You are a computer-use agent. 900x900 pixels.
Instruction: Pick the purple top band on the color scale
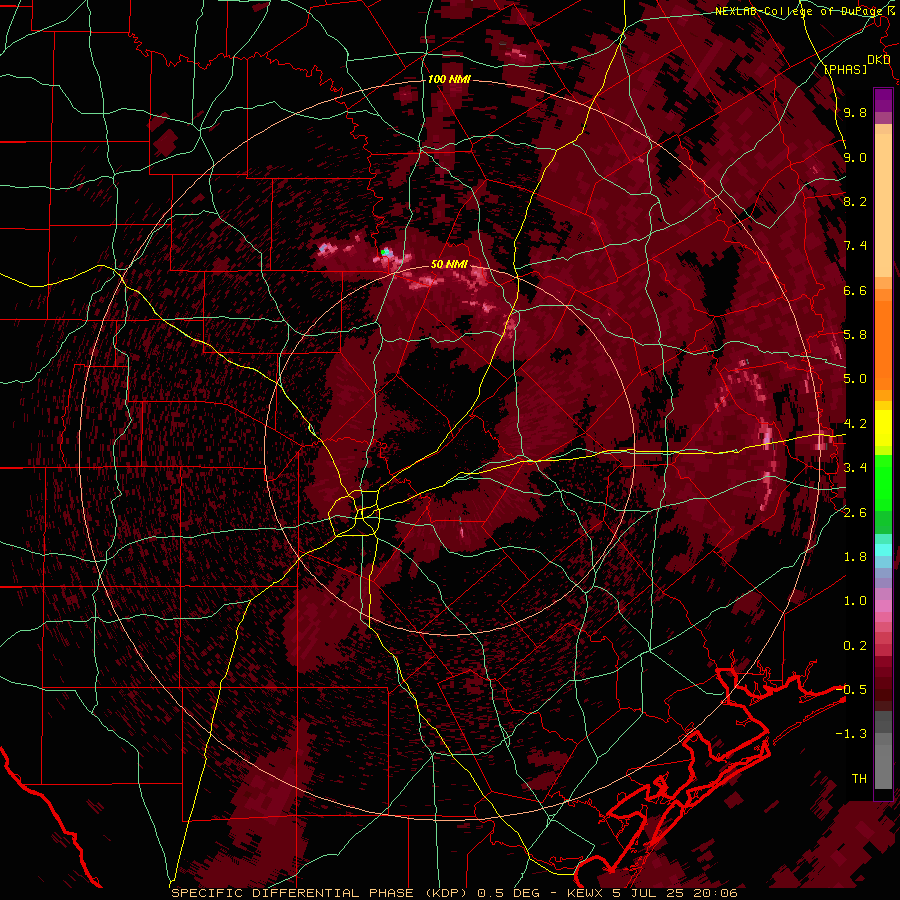pos(883,100)
